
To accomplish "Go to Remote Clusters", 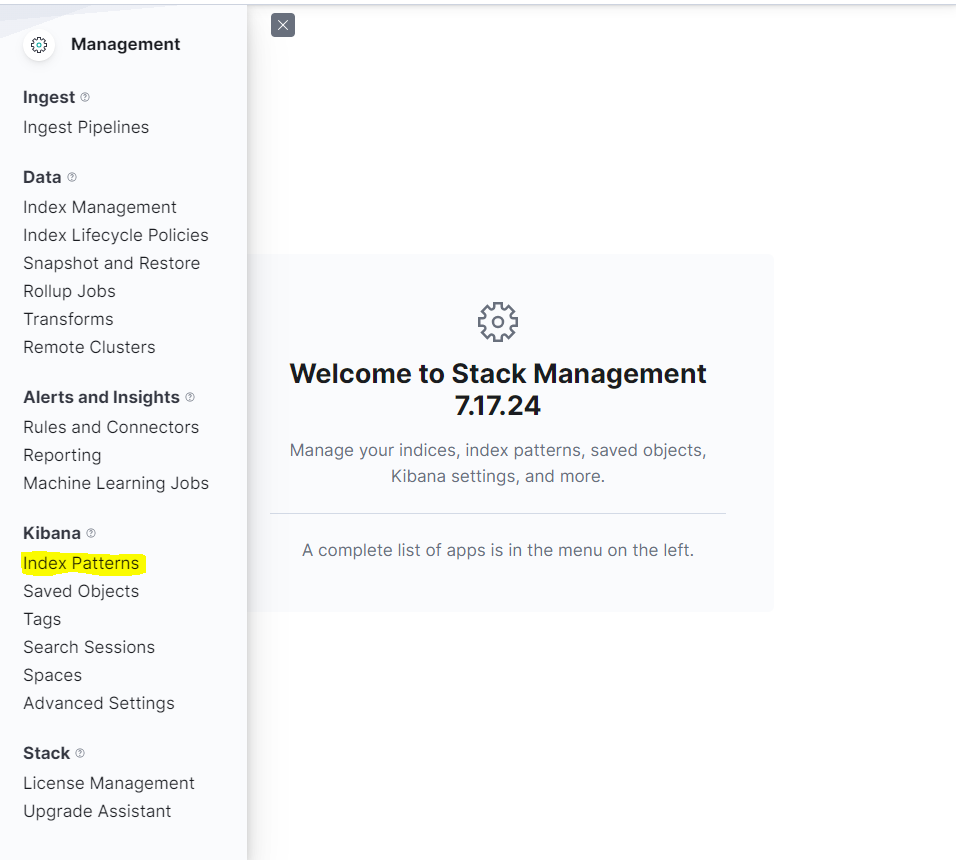I will [x=90, y=347].
